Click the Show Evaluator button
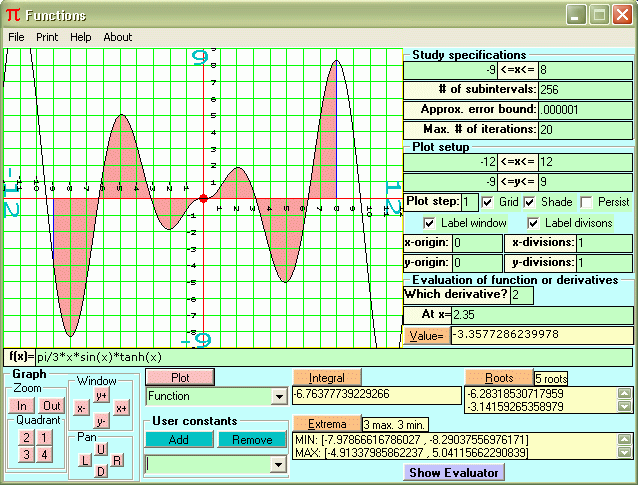 point(453,472)
